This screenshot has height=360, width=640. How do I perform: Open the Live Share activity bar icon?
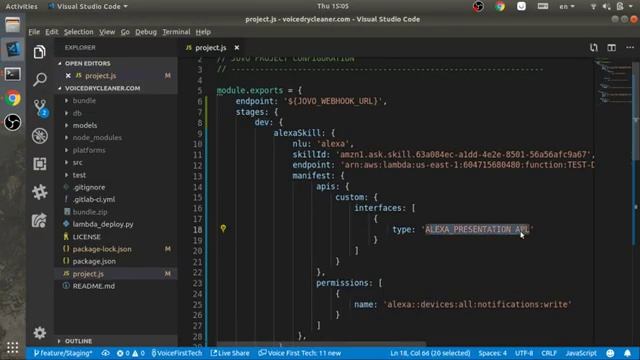[x=39, y=220]
